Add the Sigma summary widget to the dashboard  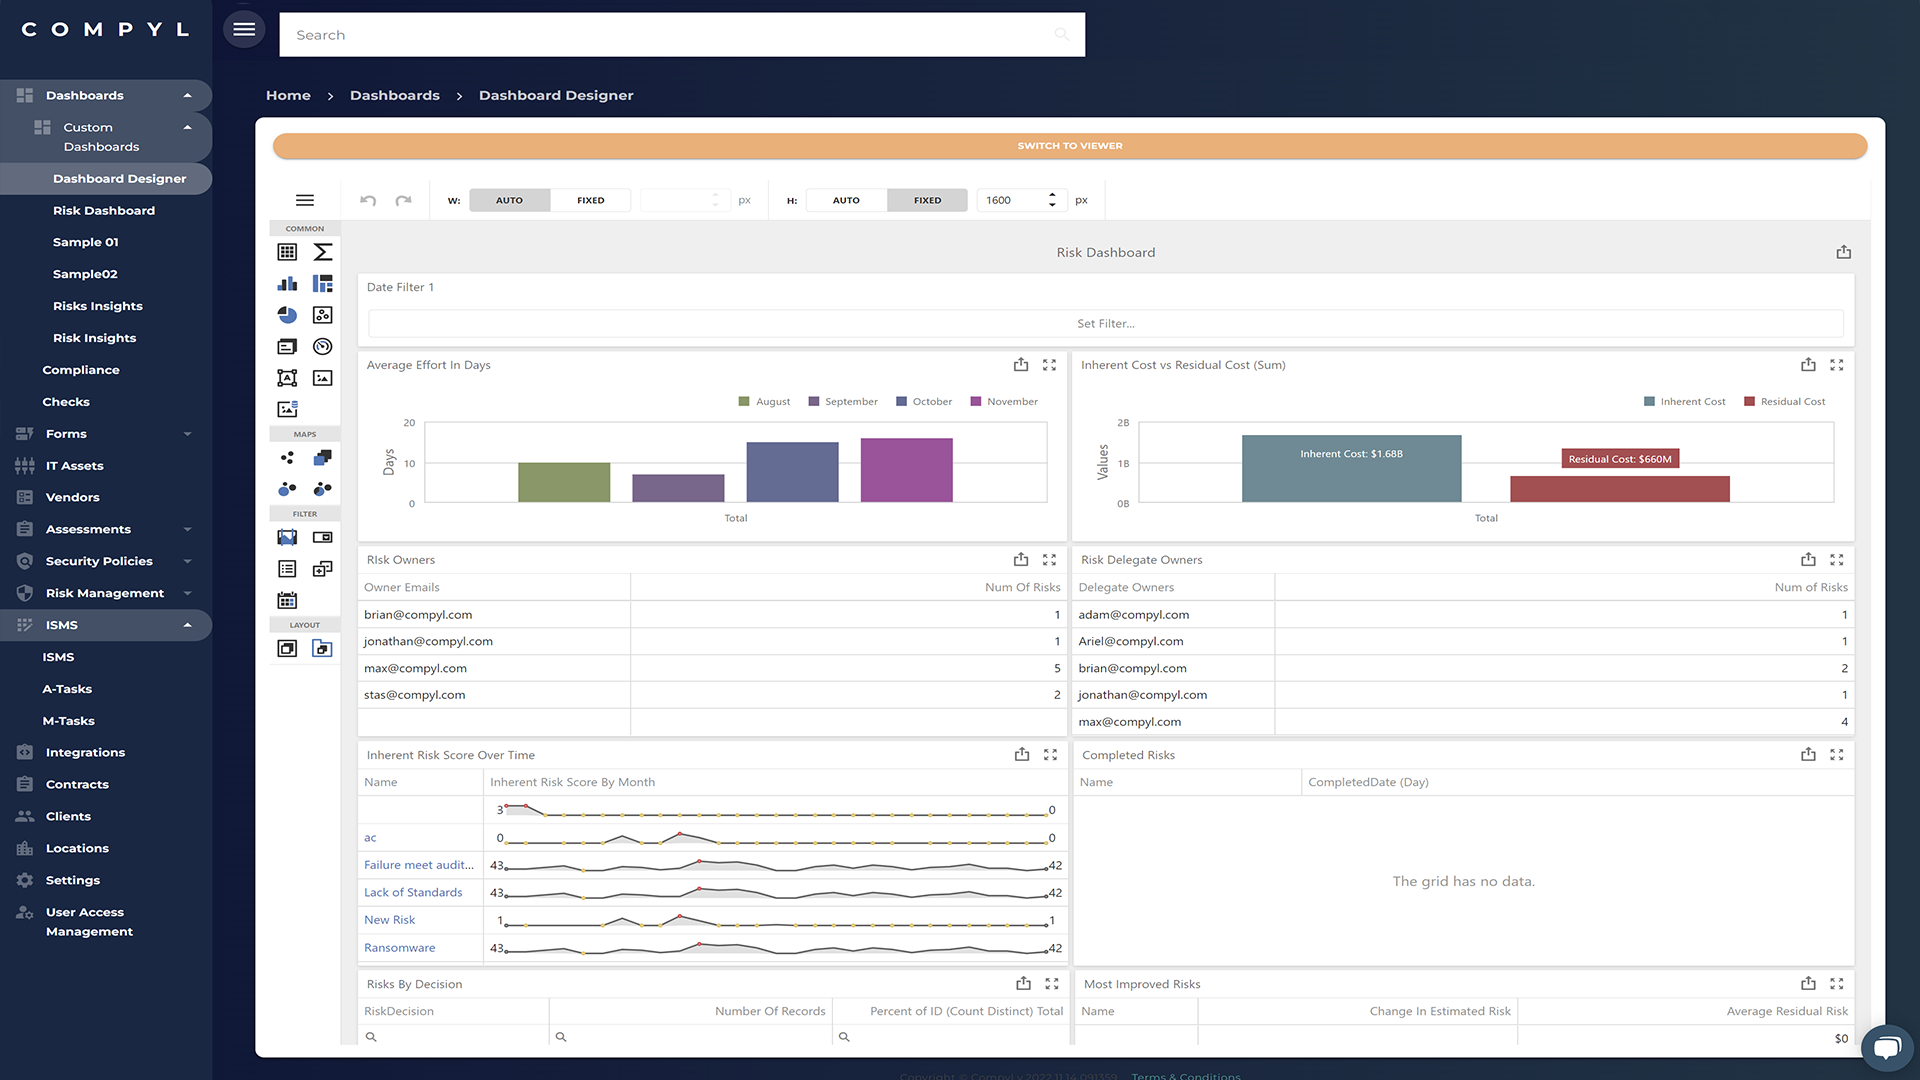322,252
